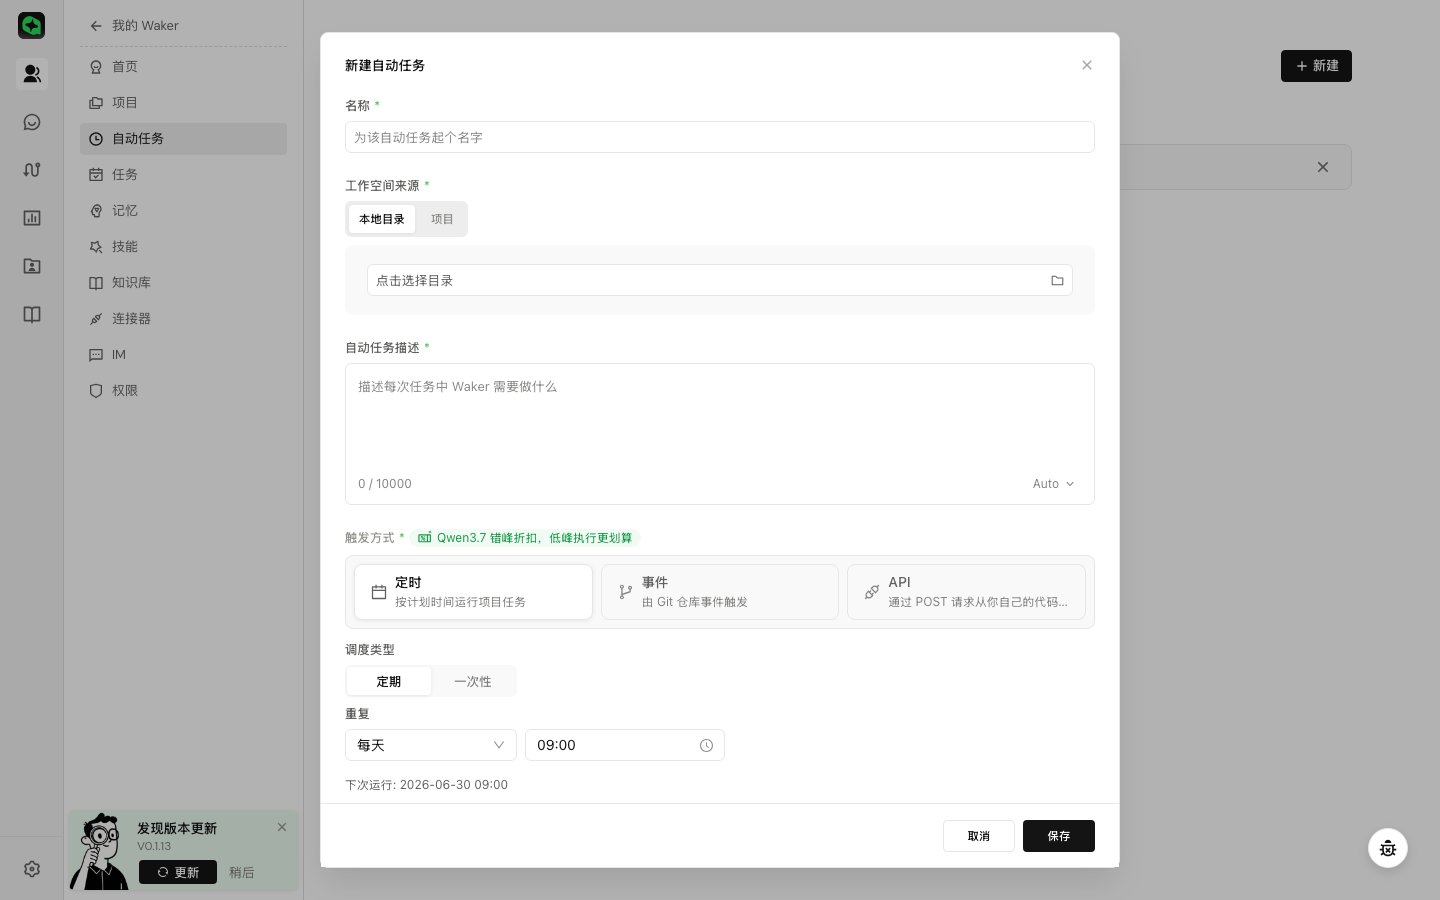
Task: Open the contacts icon in left rail
Action: point(32,74)
